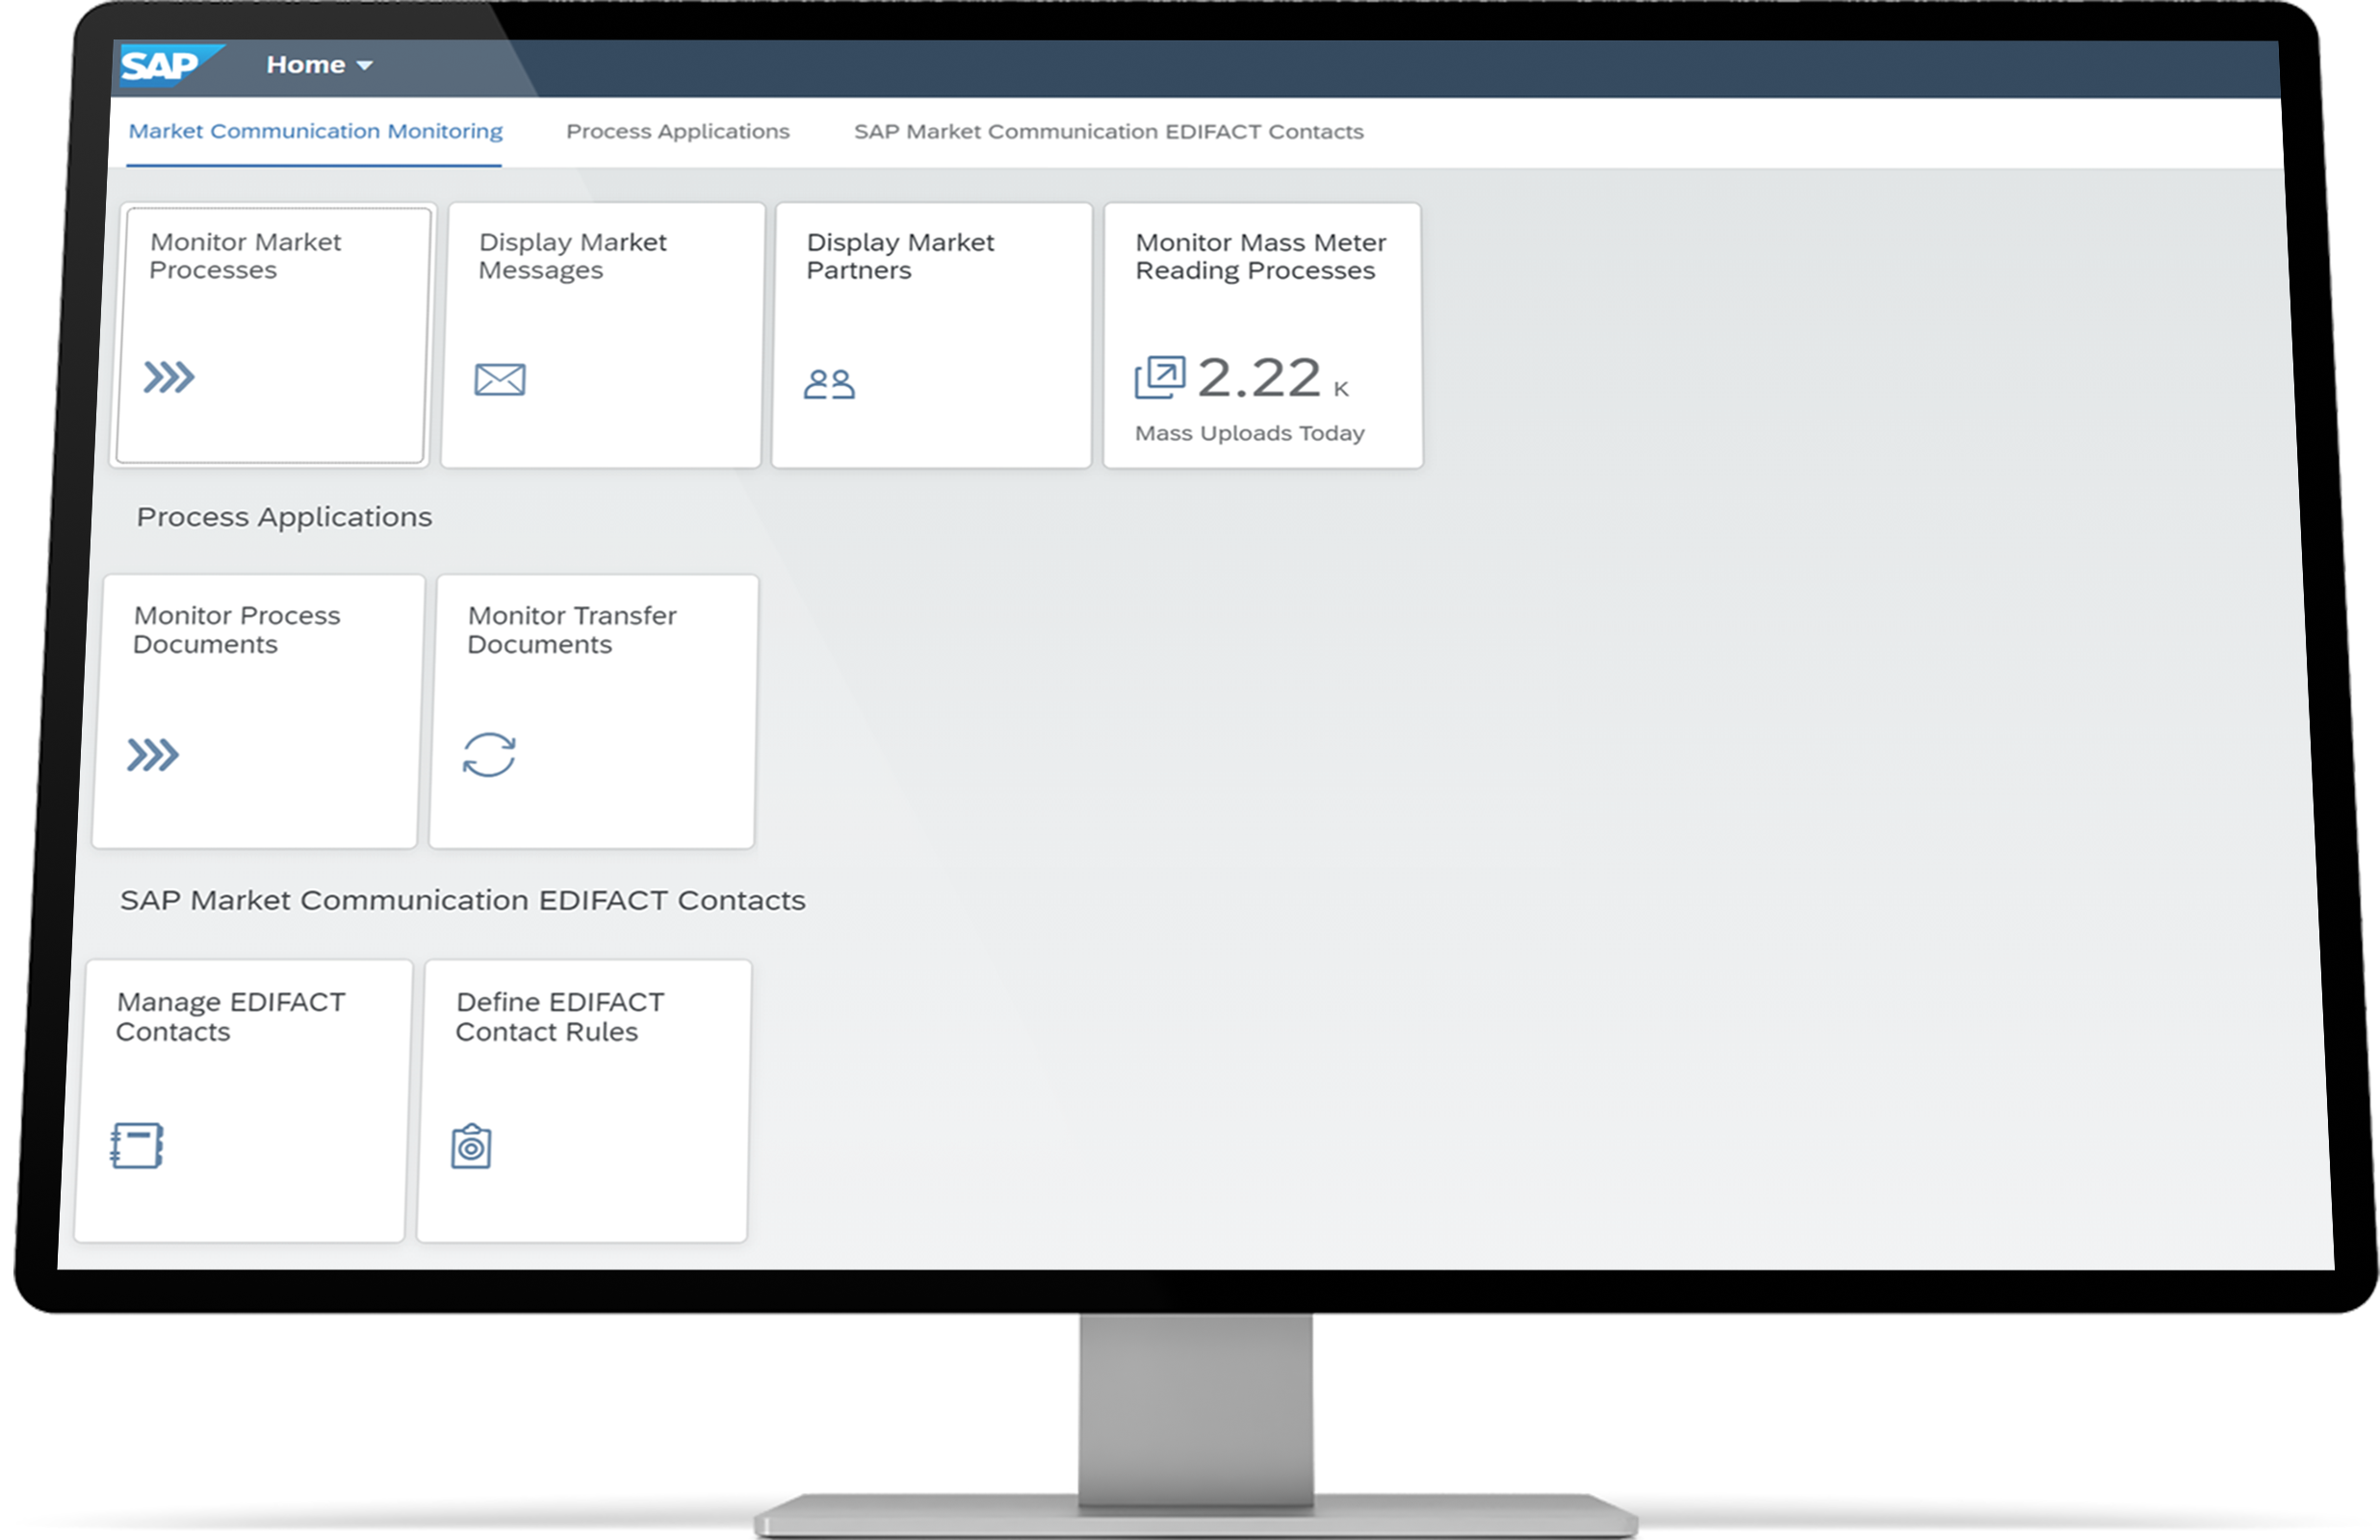2380x1540 pixels.
Task: Click the clipboard icon on Define EDIFACT Contact Rules
Action: [473, 1147]
